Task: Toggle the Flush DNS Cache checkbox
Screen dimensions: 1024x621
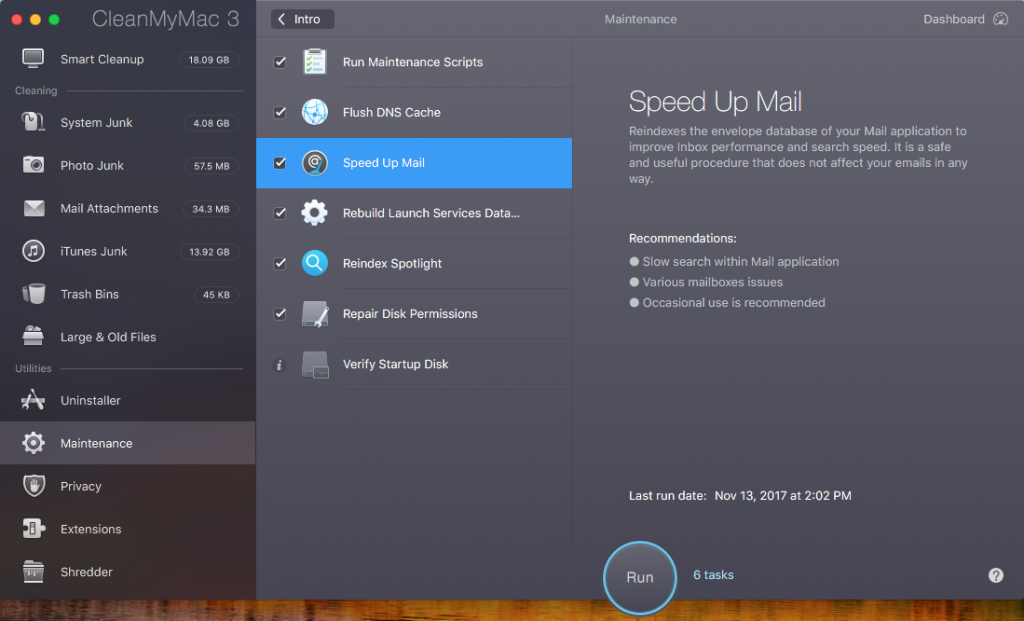Action: tap(280, 112)
